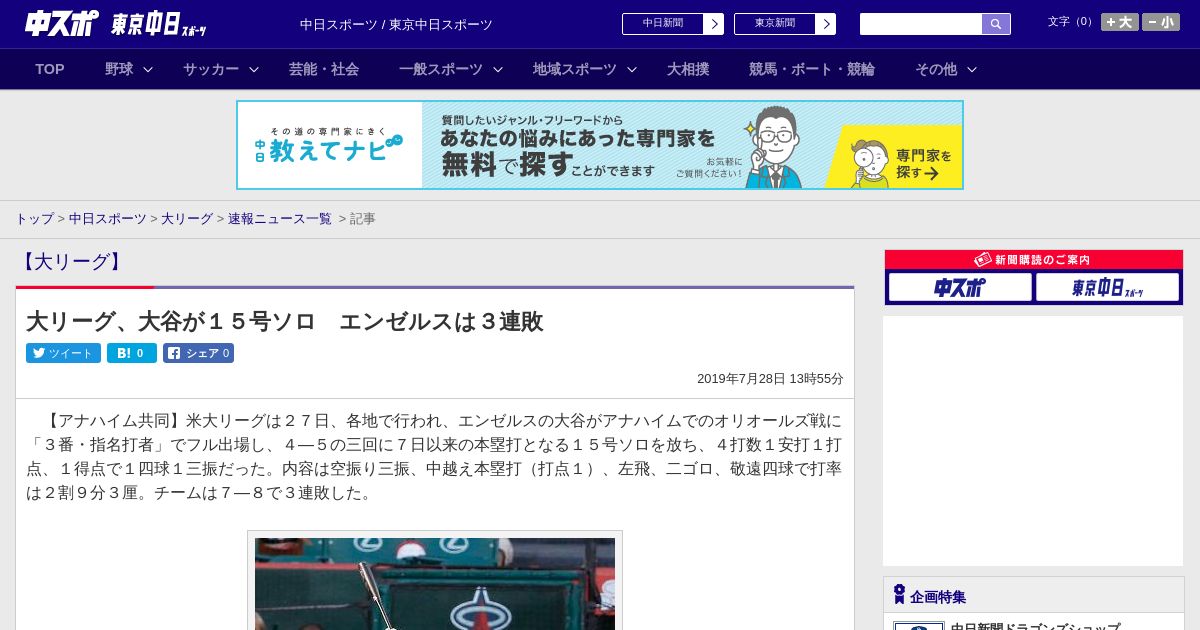1200x630 pixels.
Task: Click 専門家を探す on the banner
Action: tap(923, 164)
